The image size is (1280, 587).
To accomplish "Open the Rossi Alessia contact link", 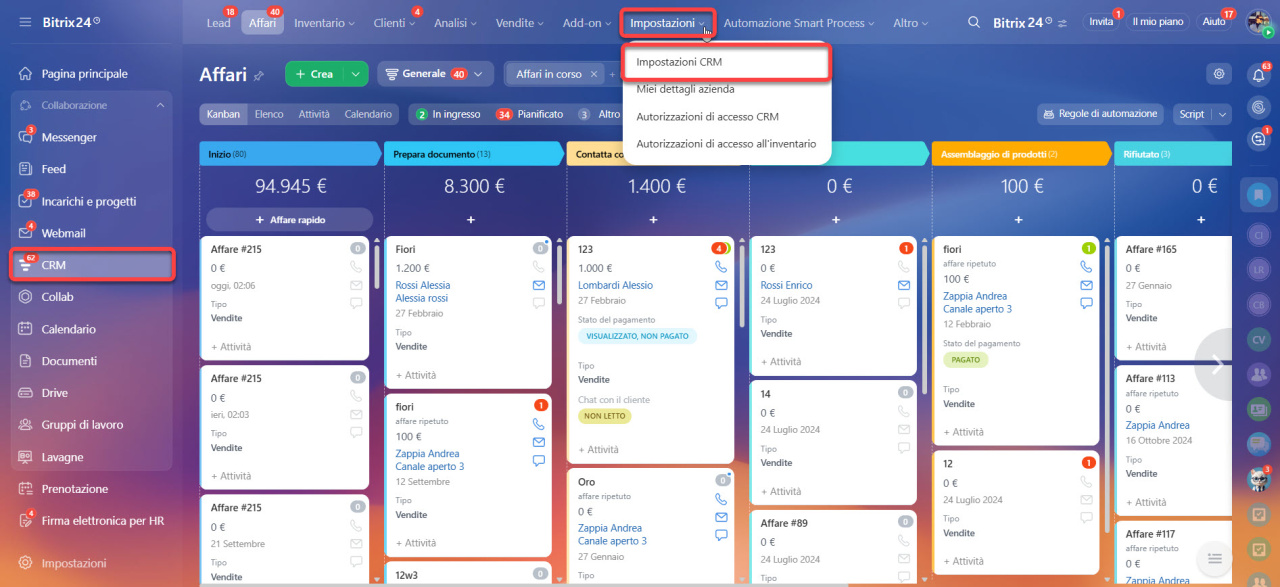I will tap(423, 285).
